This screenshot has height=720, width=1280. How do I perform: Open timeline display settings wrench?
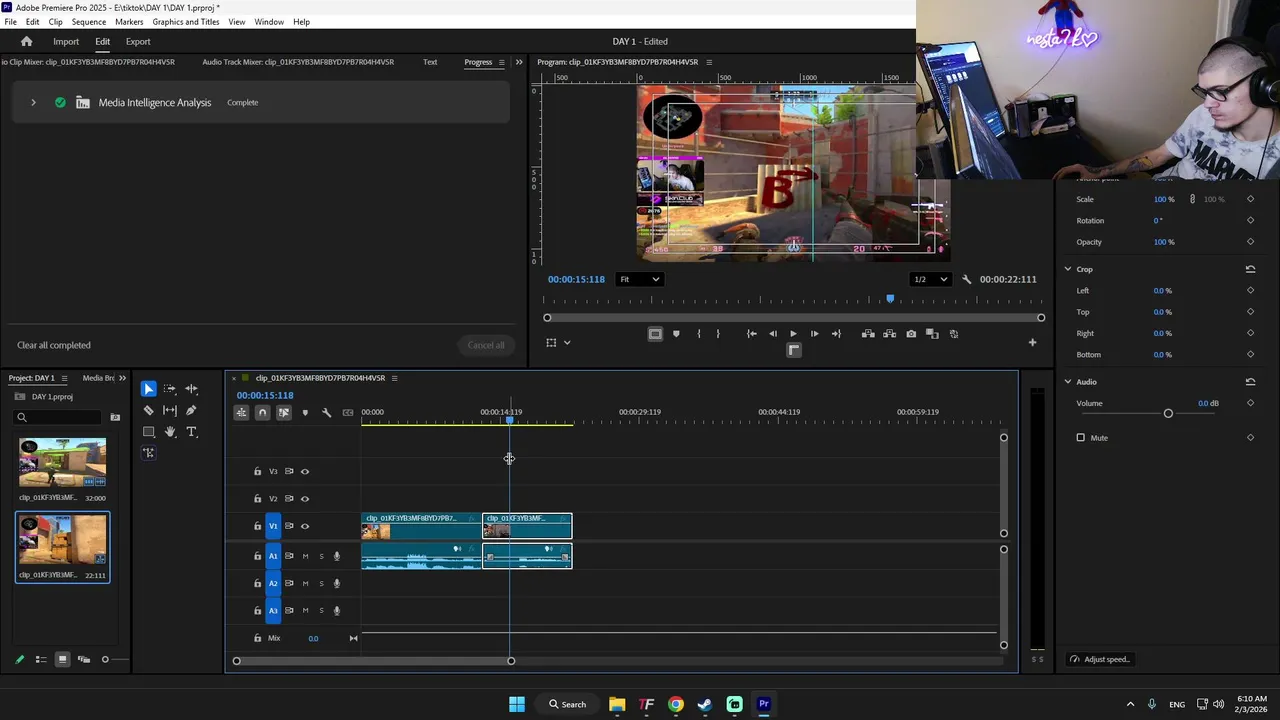coord(326,412)
